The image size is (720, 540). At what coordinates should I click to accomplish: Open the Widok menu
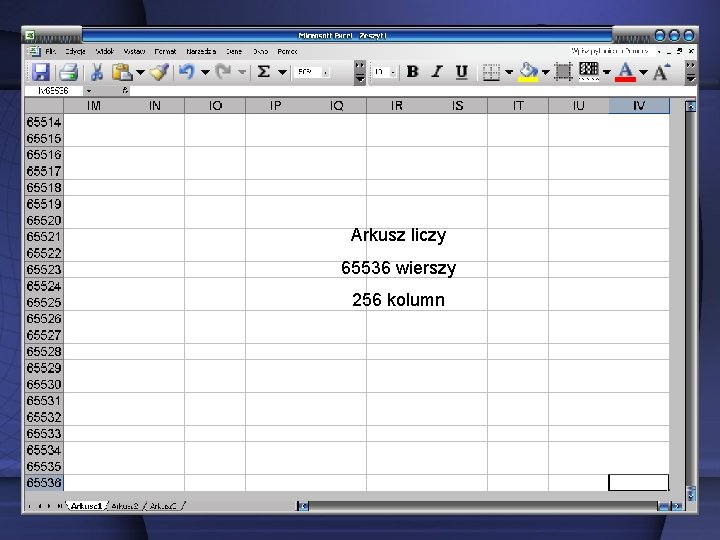(x=105, y=51)
